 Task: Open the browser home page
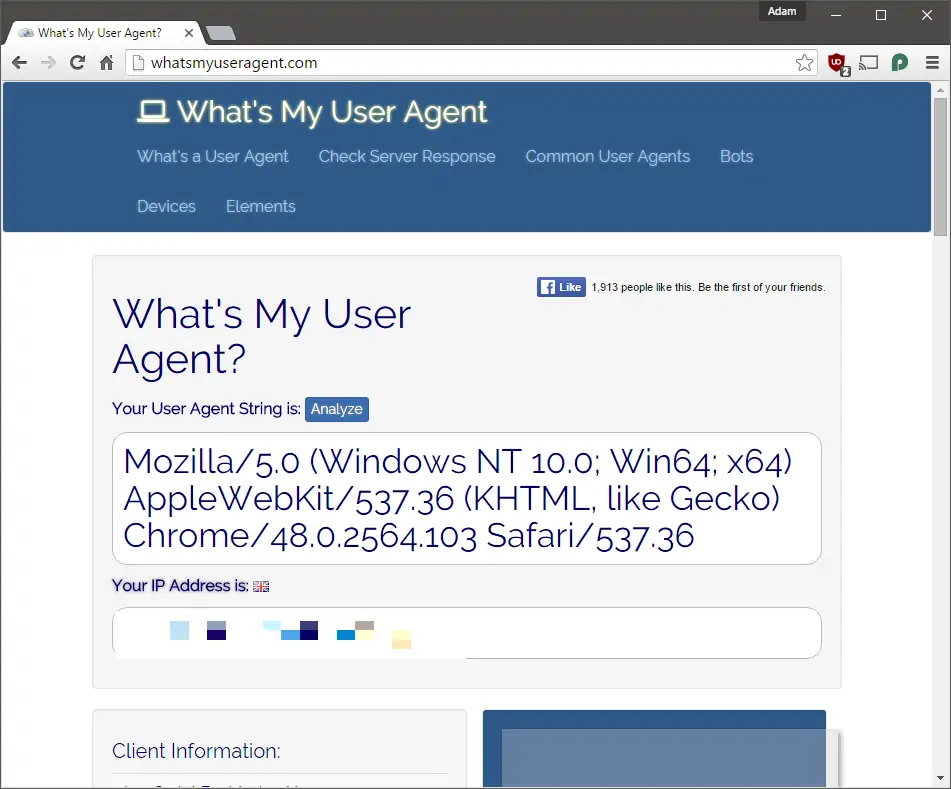click(107, 62)
